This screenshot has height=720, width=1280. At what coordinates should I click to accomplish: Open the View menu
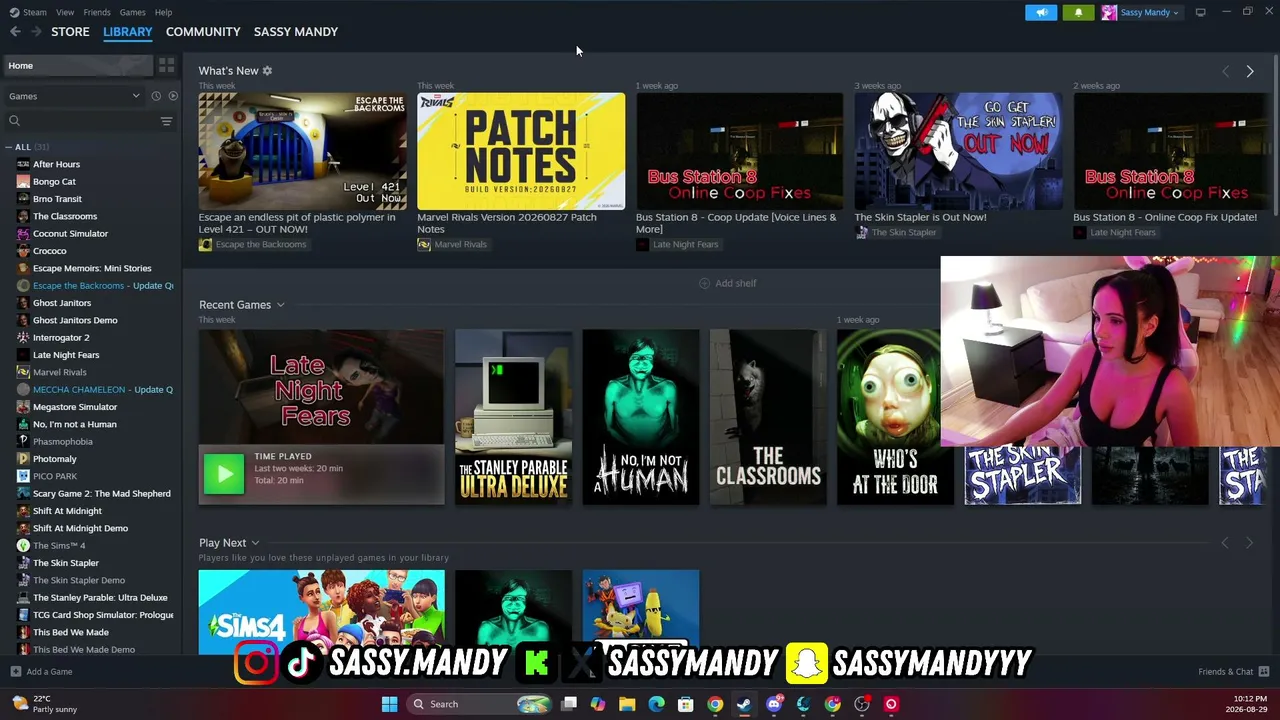point(65,12)
